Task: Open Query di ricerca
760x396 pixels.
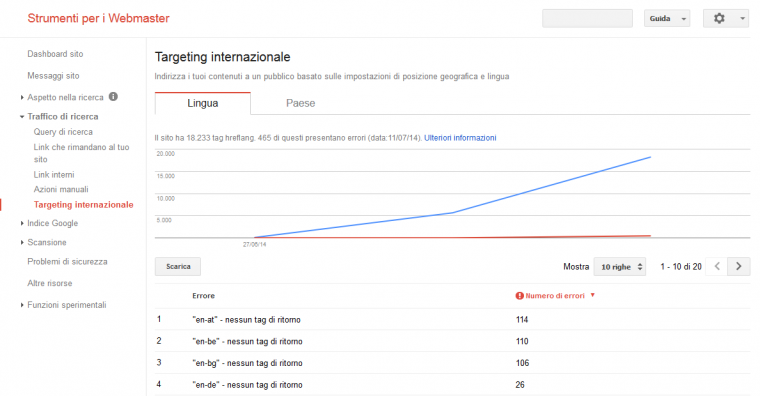Action: click(63, 132)
